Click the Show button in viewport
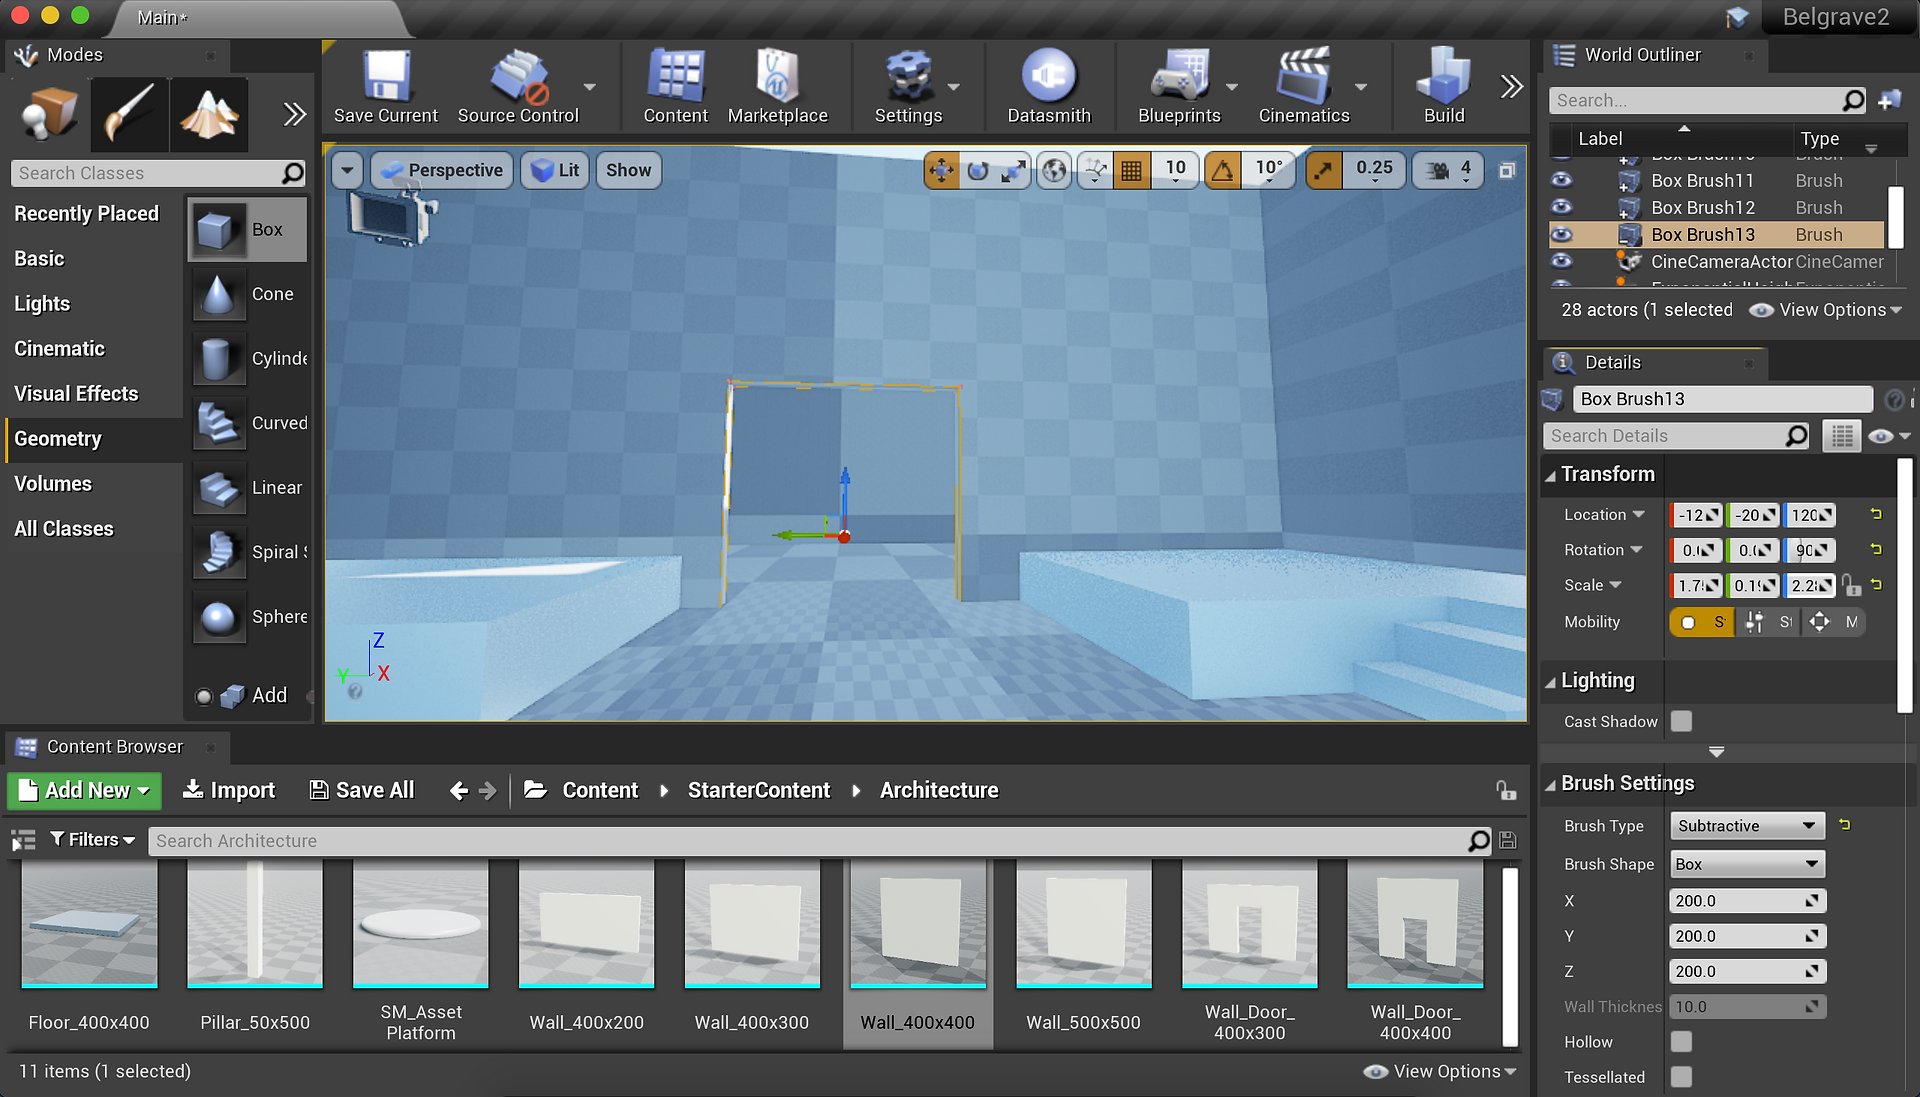This screenshot has width=1920, height=1097. (628, 171)
